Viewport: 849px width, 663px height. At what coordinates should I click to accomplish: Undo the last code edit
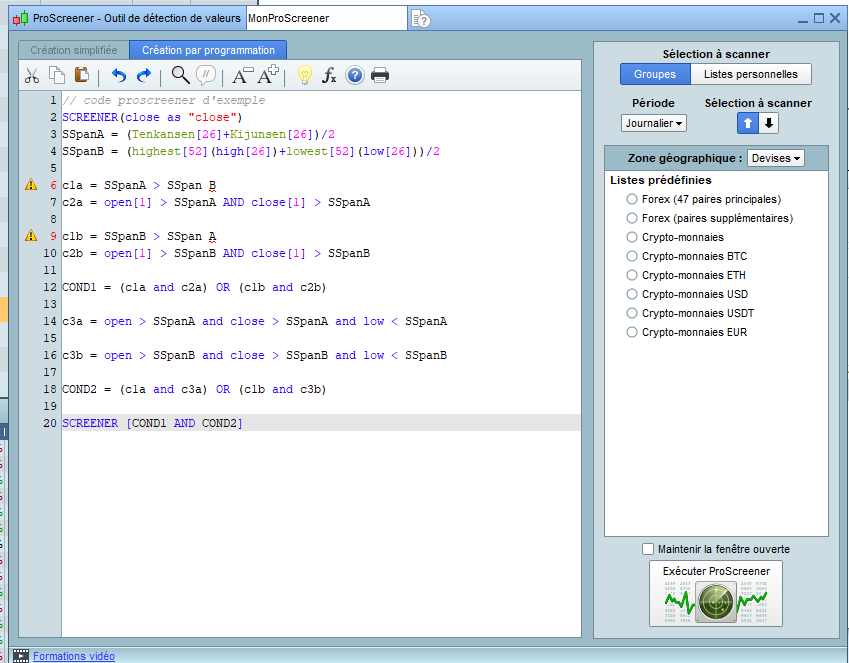pyautogui.click(x=119, y=75)
